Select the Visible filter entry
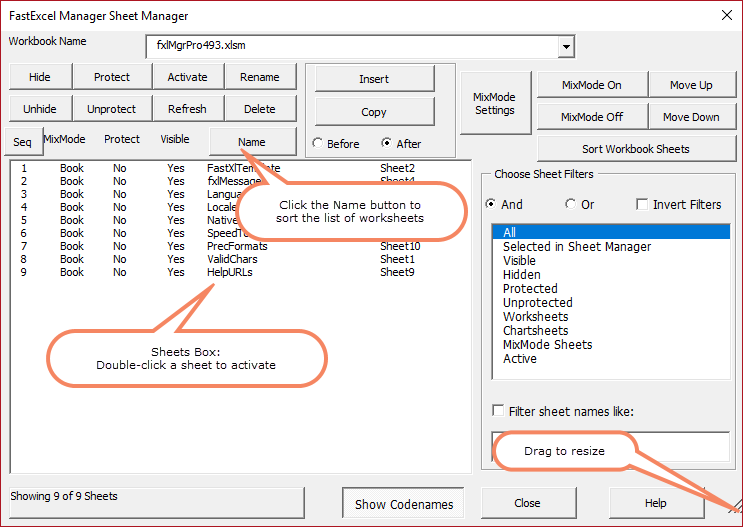This screenshot has width=745, height=527. [611, 260]
